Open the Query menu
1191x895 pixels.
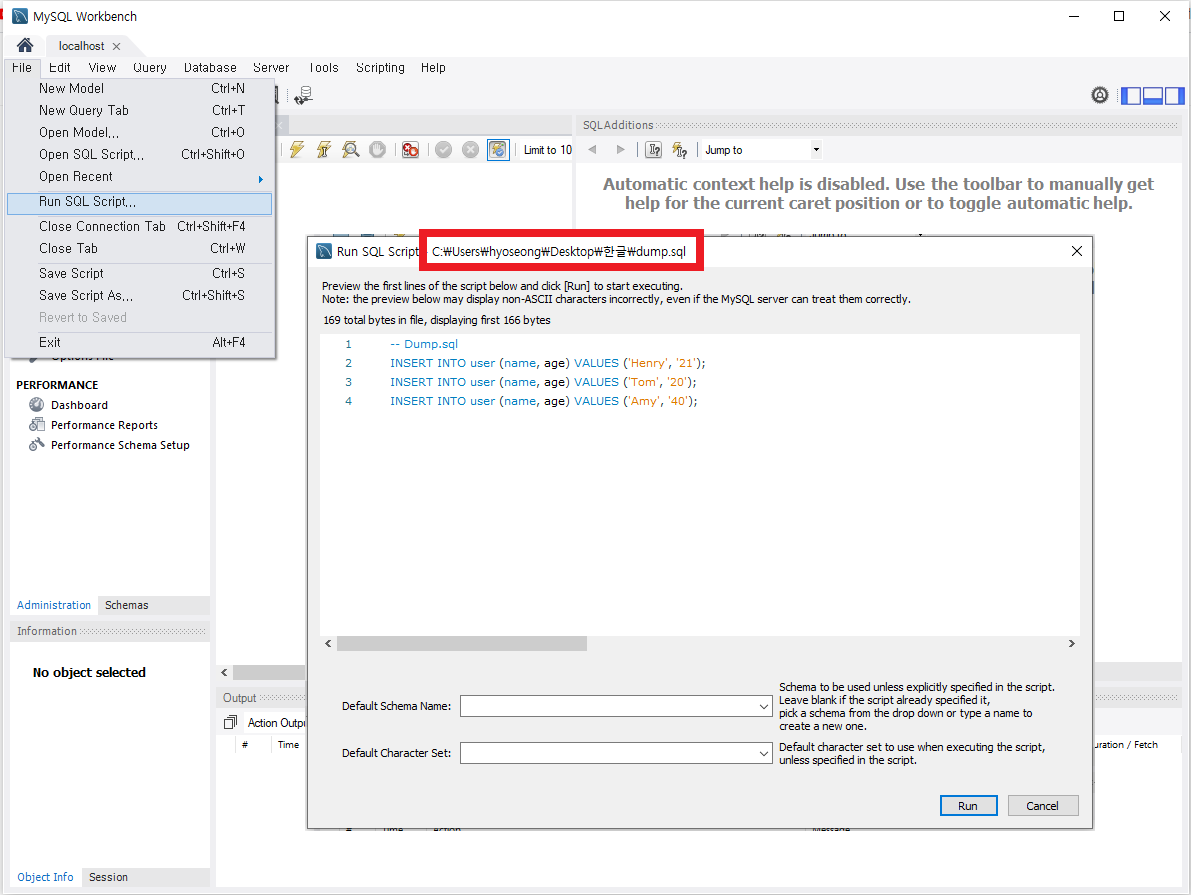coord(150,68)
